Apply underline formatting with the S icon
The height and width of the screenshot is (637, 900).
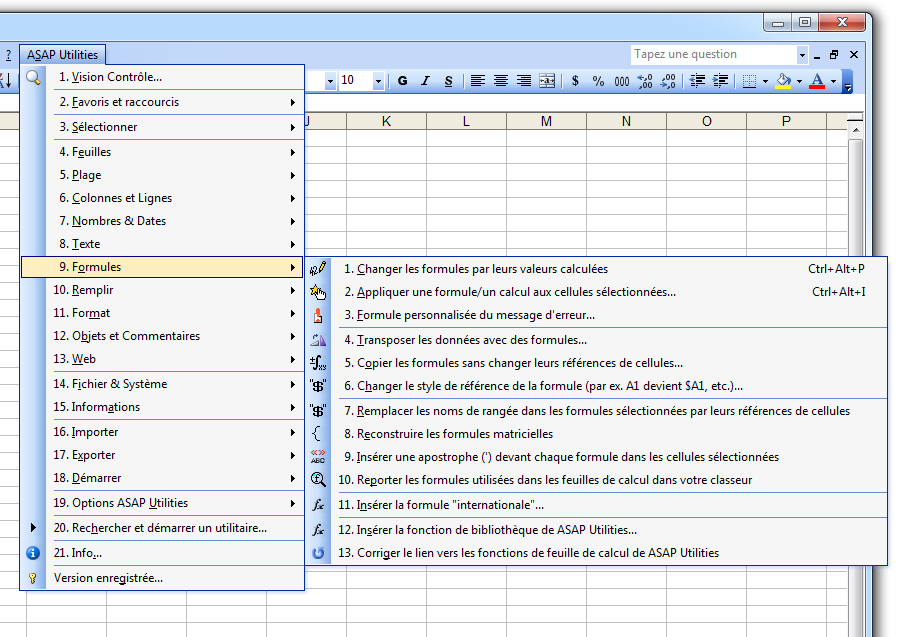pyautogui.click(x=448, y=81)
